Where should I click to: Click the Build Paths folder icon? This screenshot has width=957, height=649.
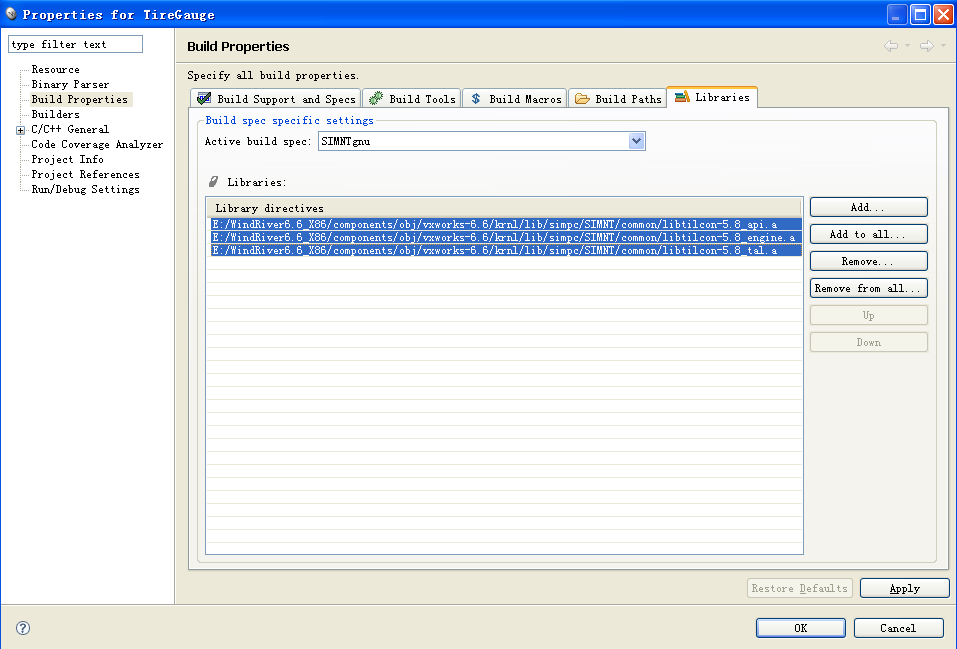pos(582,98)
